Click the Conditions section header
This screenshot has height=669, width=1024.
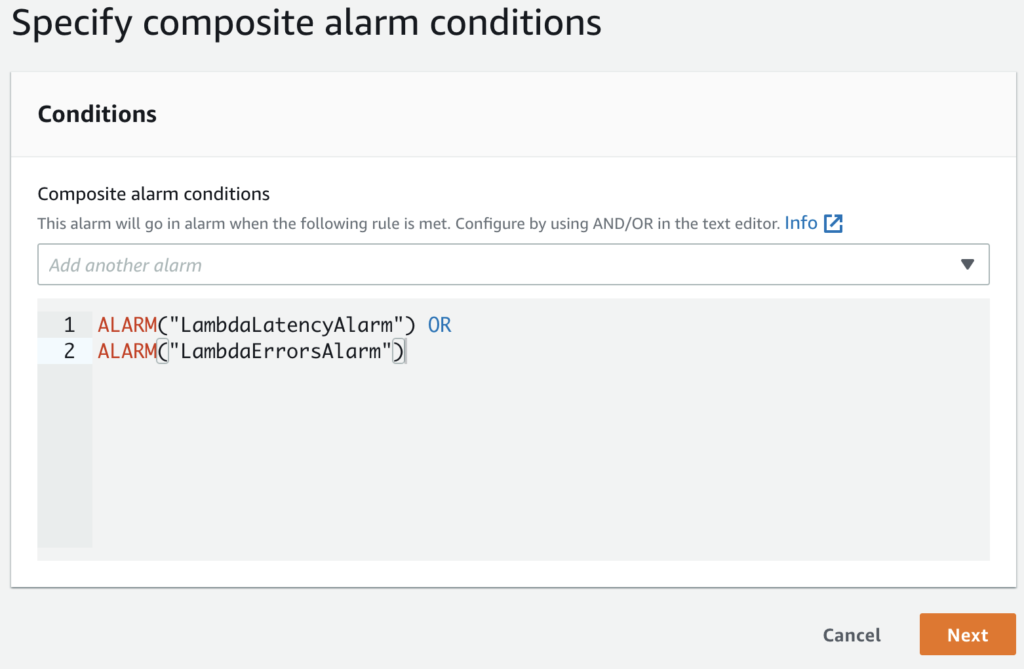(97, 114)
